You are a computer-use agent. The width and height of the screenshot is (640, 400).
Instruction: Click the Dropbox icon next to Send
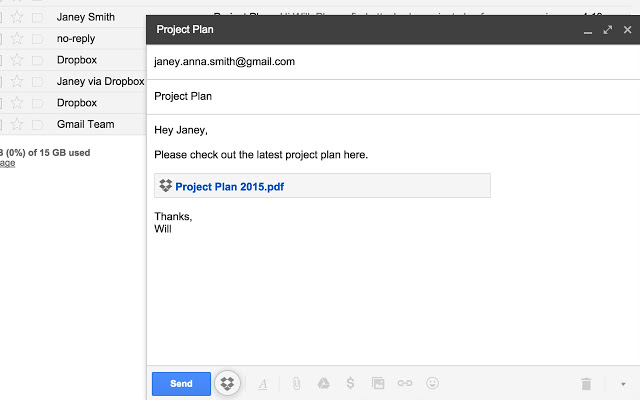(228, 383)
